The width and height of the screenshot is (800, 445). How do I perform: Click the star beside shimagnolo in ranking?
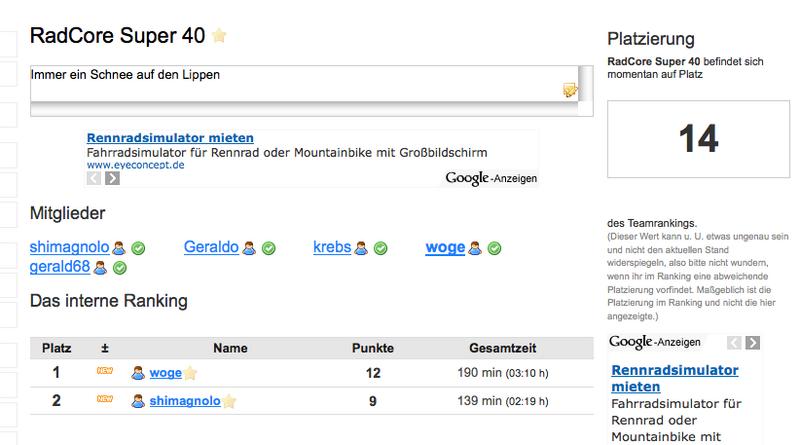click(229, 402)
